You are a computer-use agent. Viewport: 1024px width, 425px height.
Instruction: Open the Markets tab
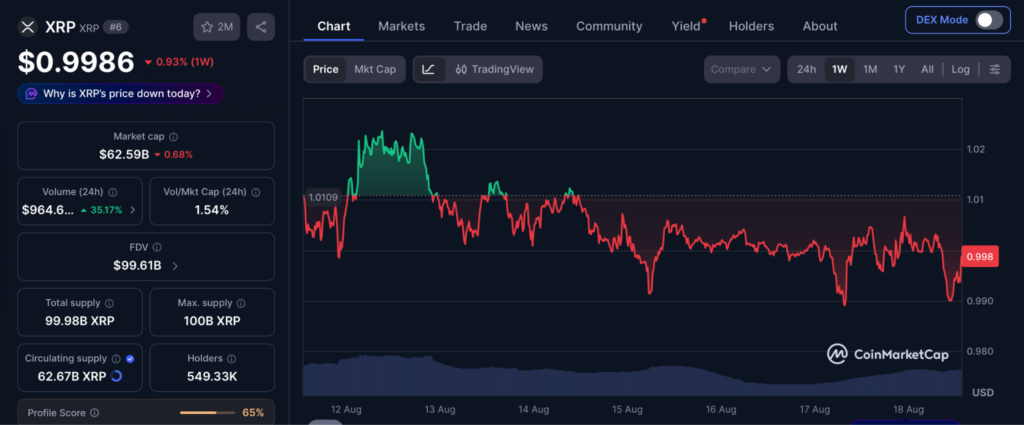402,26
